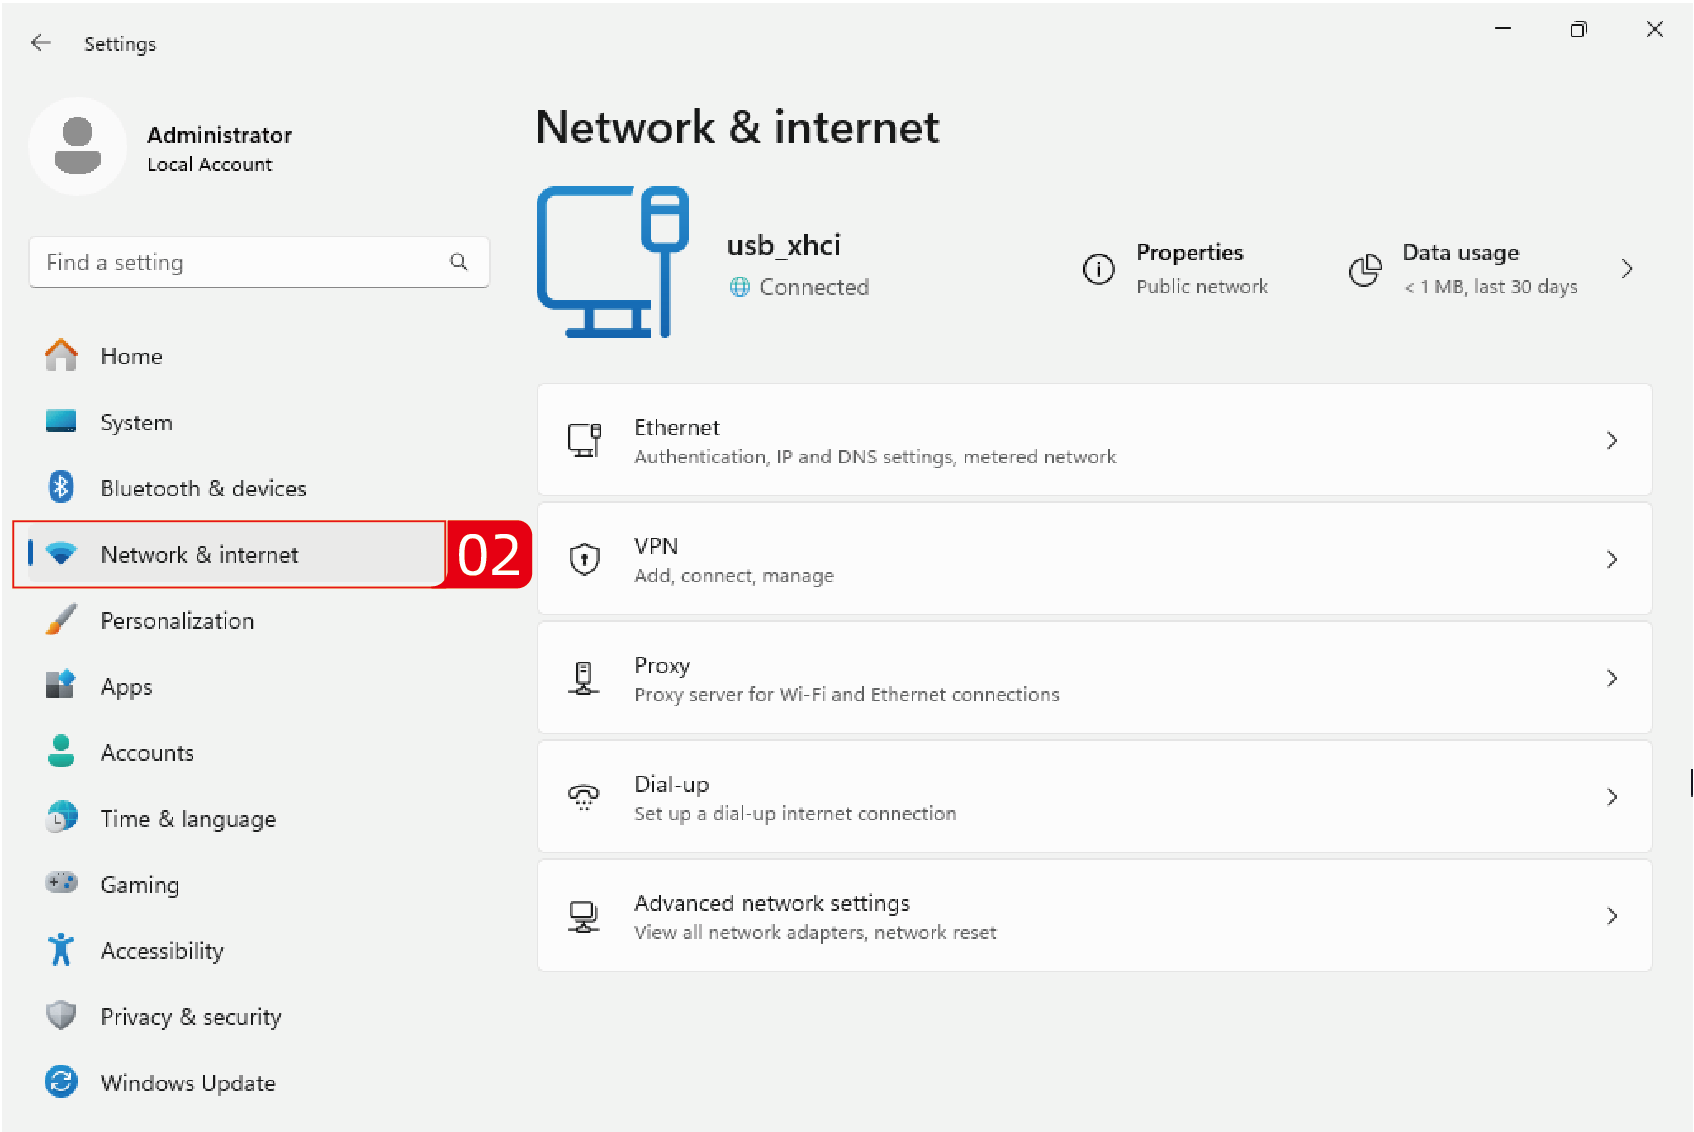Click the back arrow in Settings header
Screen dimensions: 1694x1132
pos(40,43)
